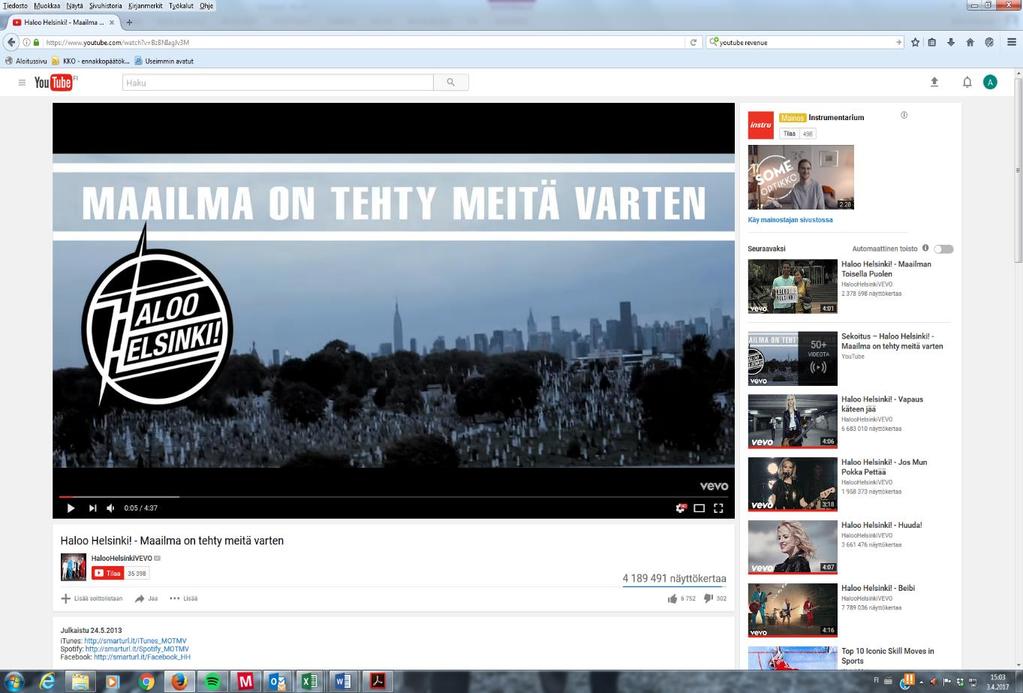
Task: Open the Windows Start button
Action: (13, 681)
